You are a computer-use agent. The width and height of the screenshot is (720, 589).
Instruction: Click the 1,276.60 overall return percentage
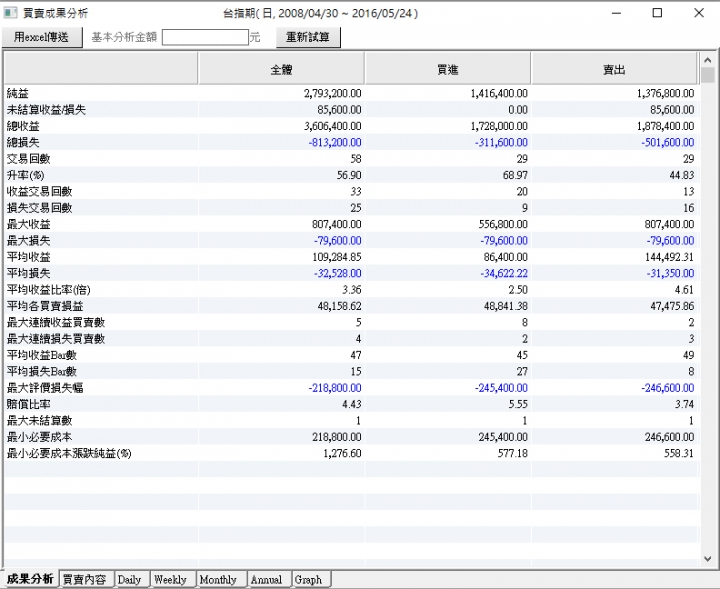342,454
